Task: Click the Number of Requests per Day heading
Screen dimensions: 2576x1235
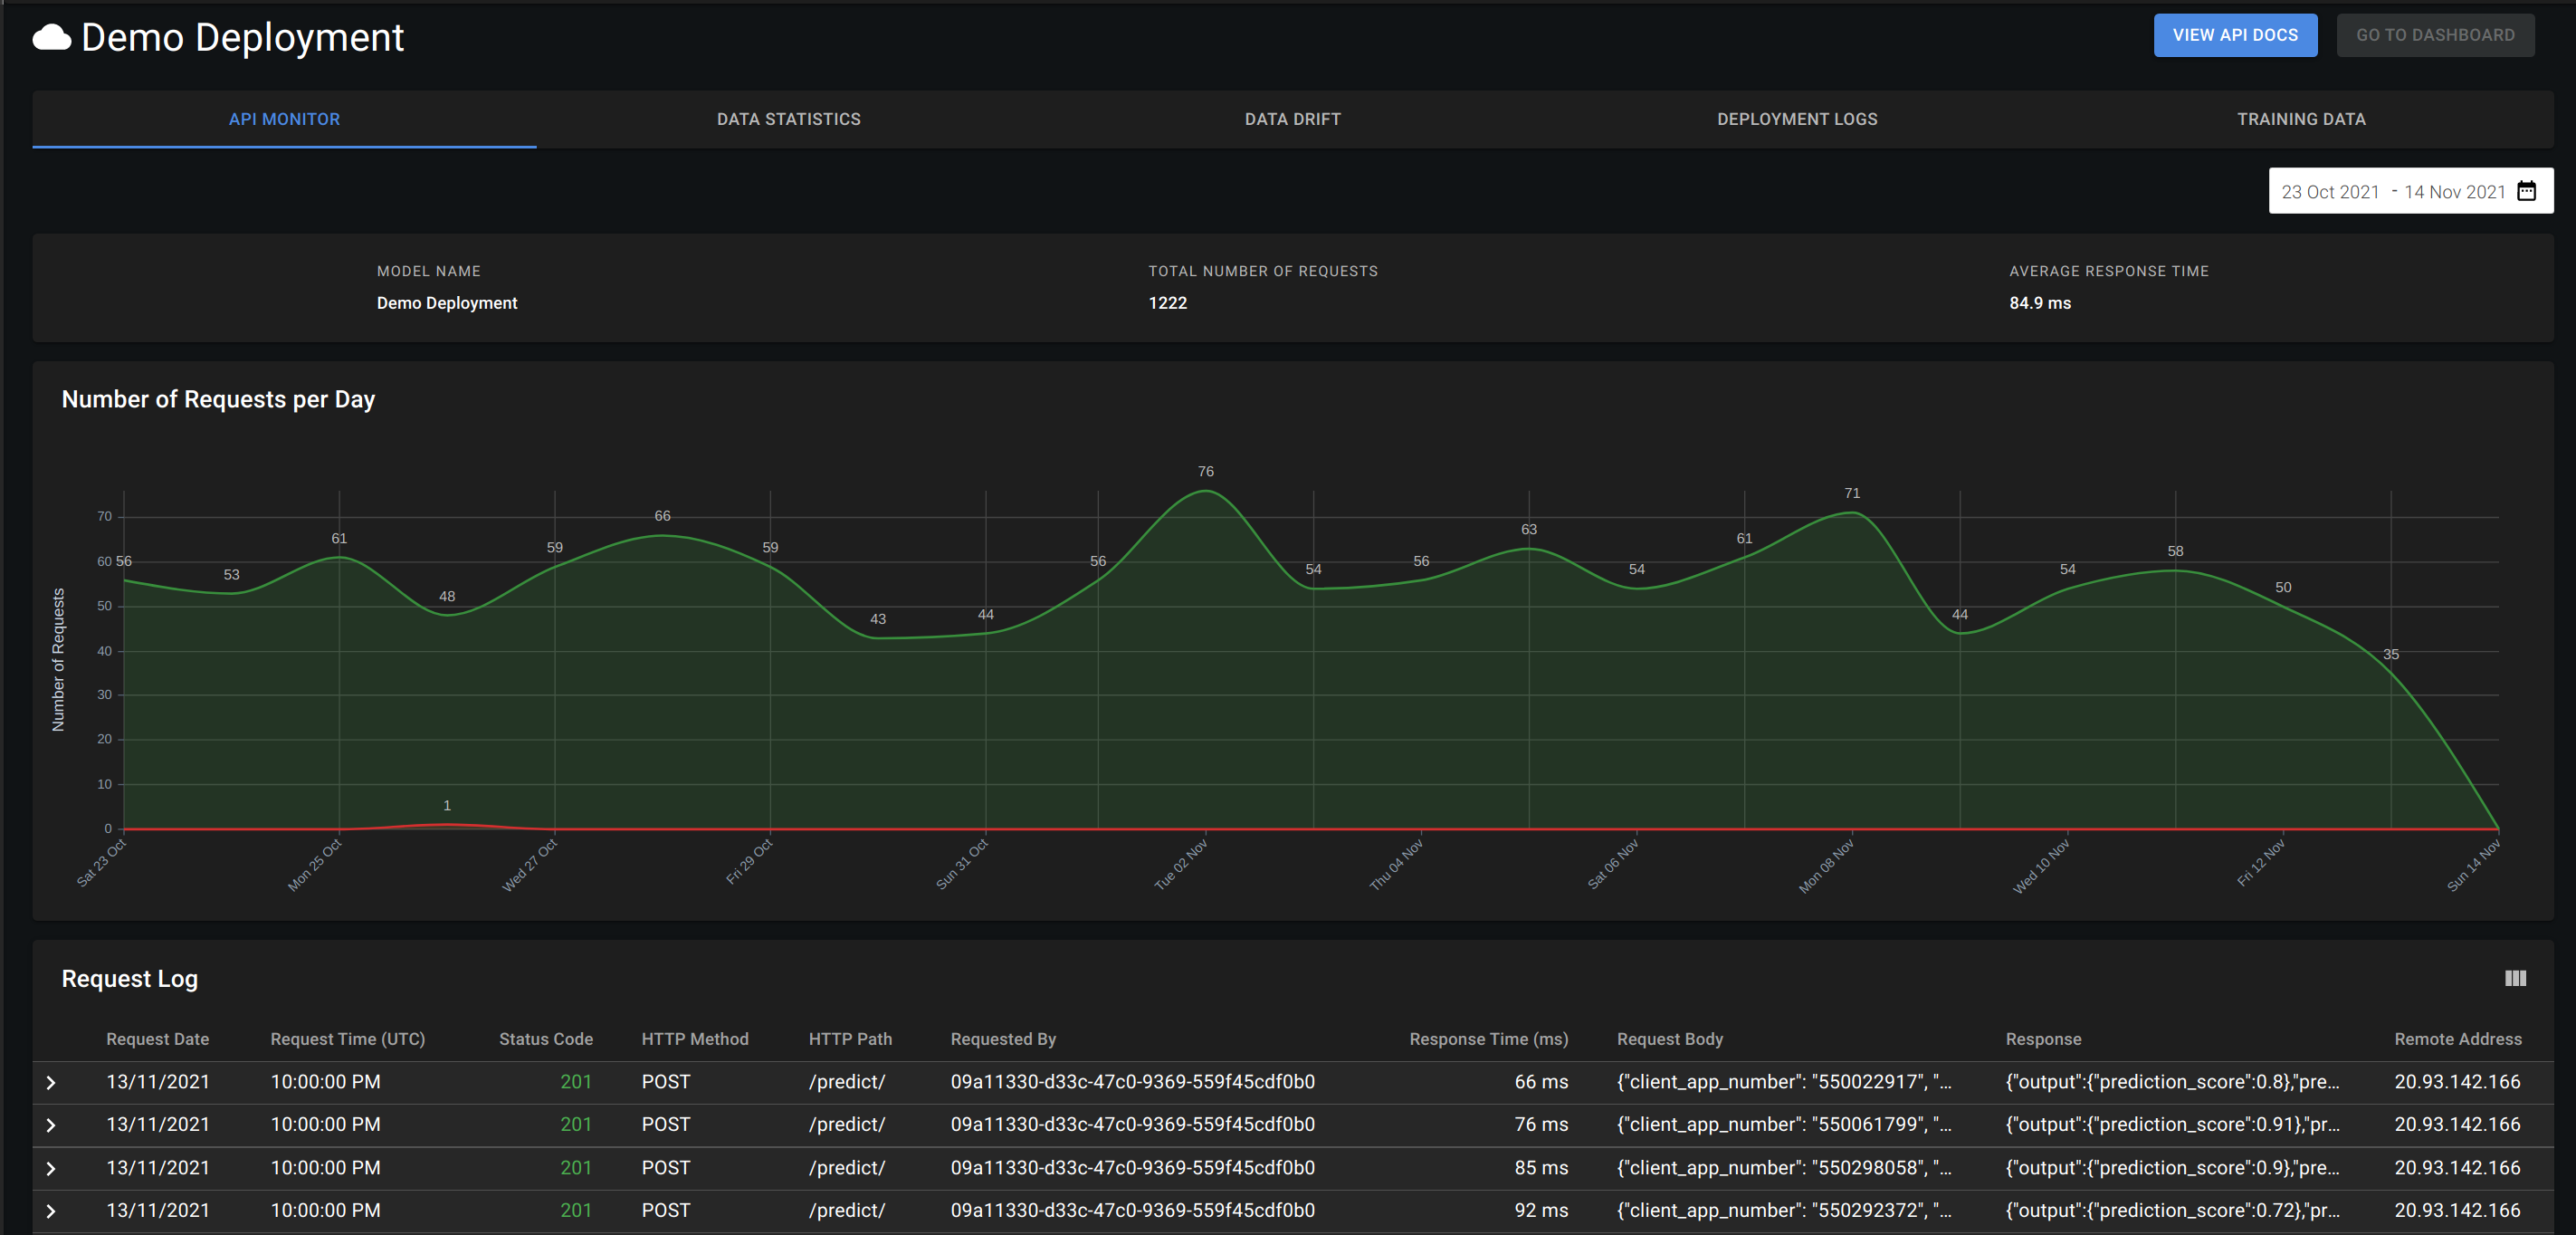Action: (x=218, y=400)
